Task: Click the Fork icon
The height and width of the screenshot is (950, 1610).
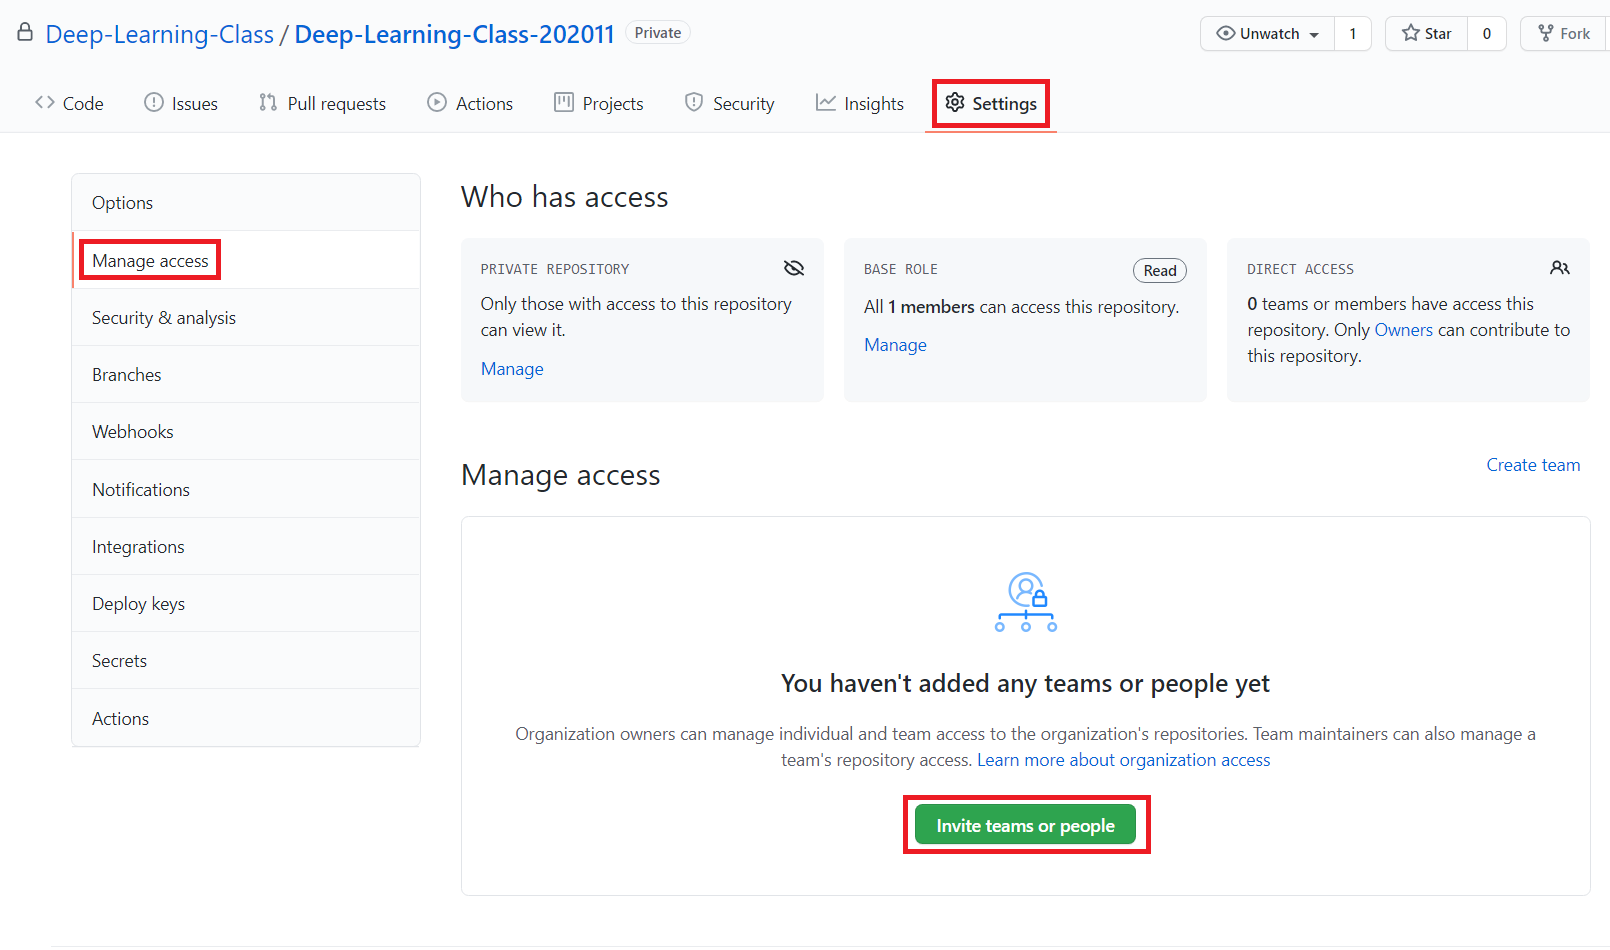Action: (x=1546, y=33)
